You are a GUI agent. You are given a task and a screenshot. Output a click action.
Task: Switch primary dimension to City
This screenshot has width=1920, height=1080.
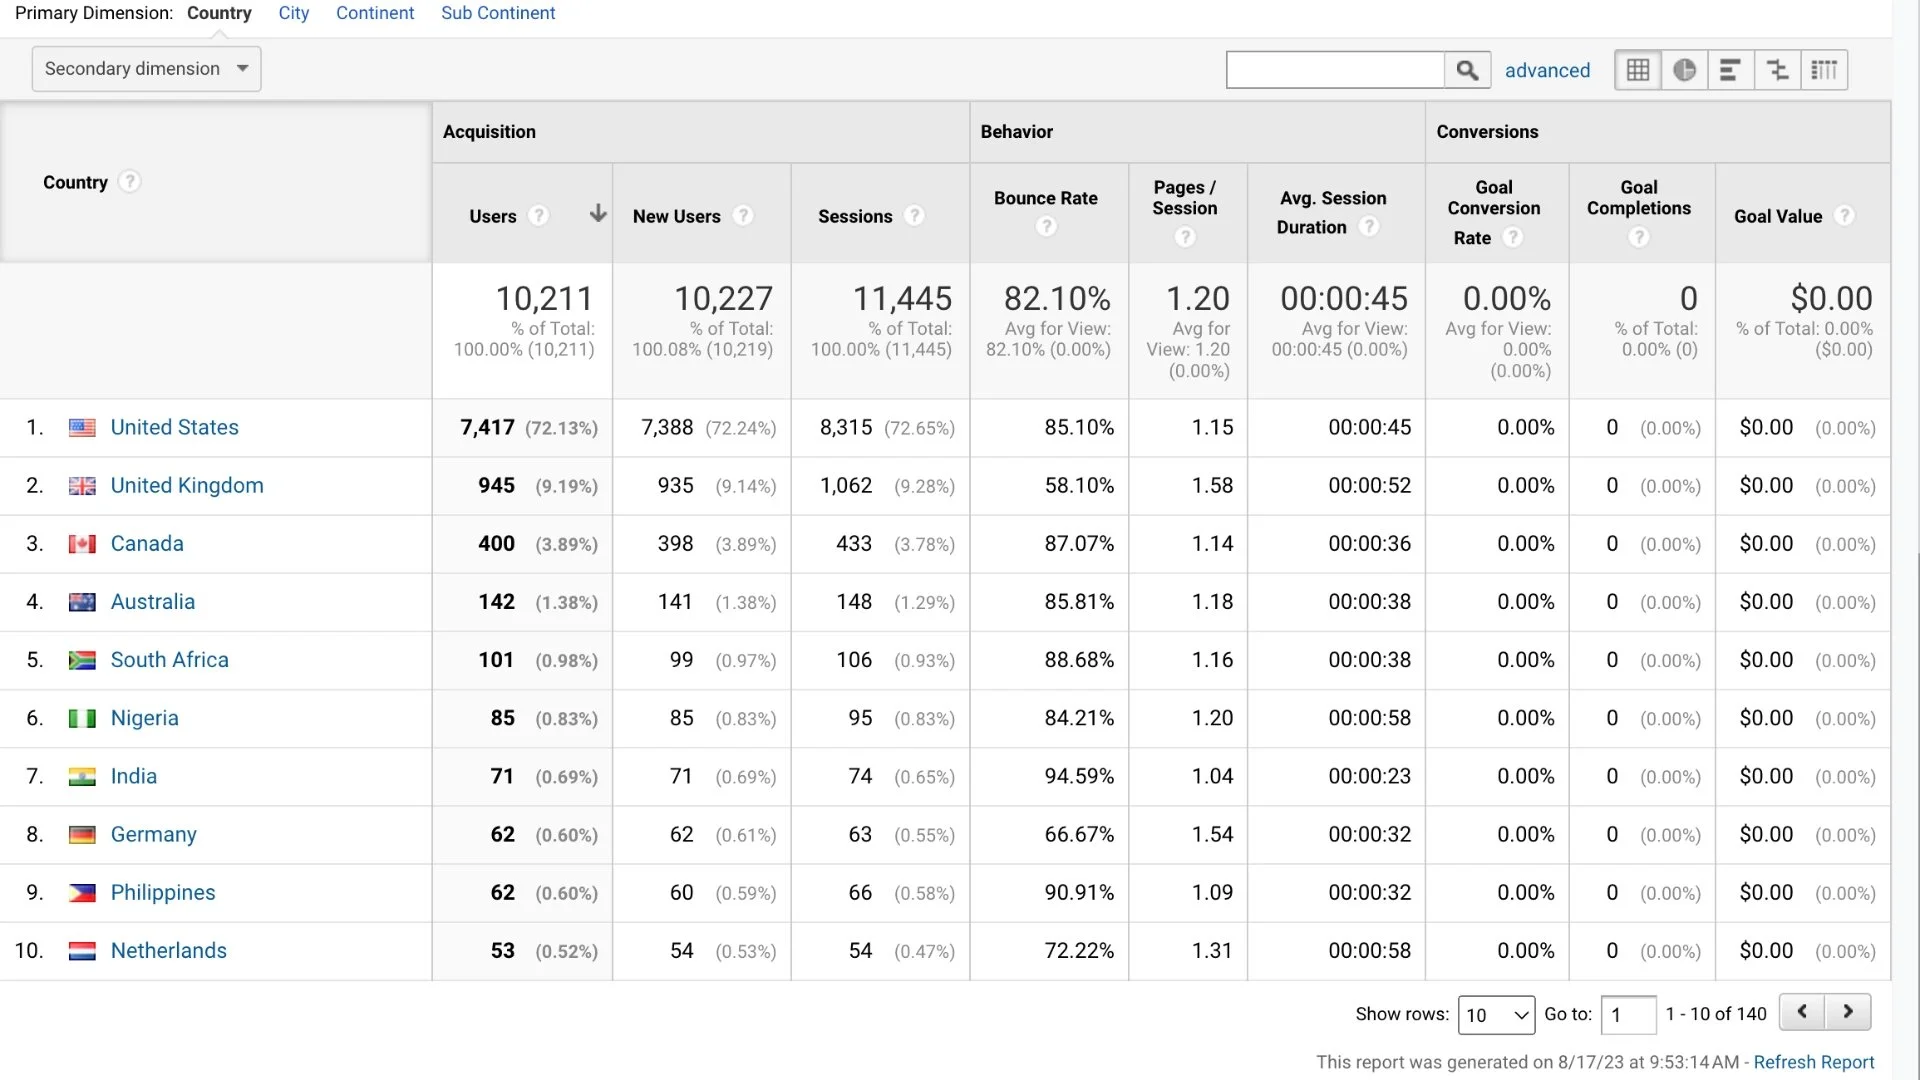[293, 13]
